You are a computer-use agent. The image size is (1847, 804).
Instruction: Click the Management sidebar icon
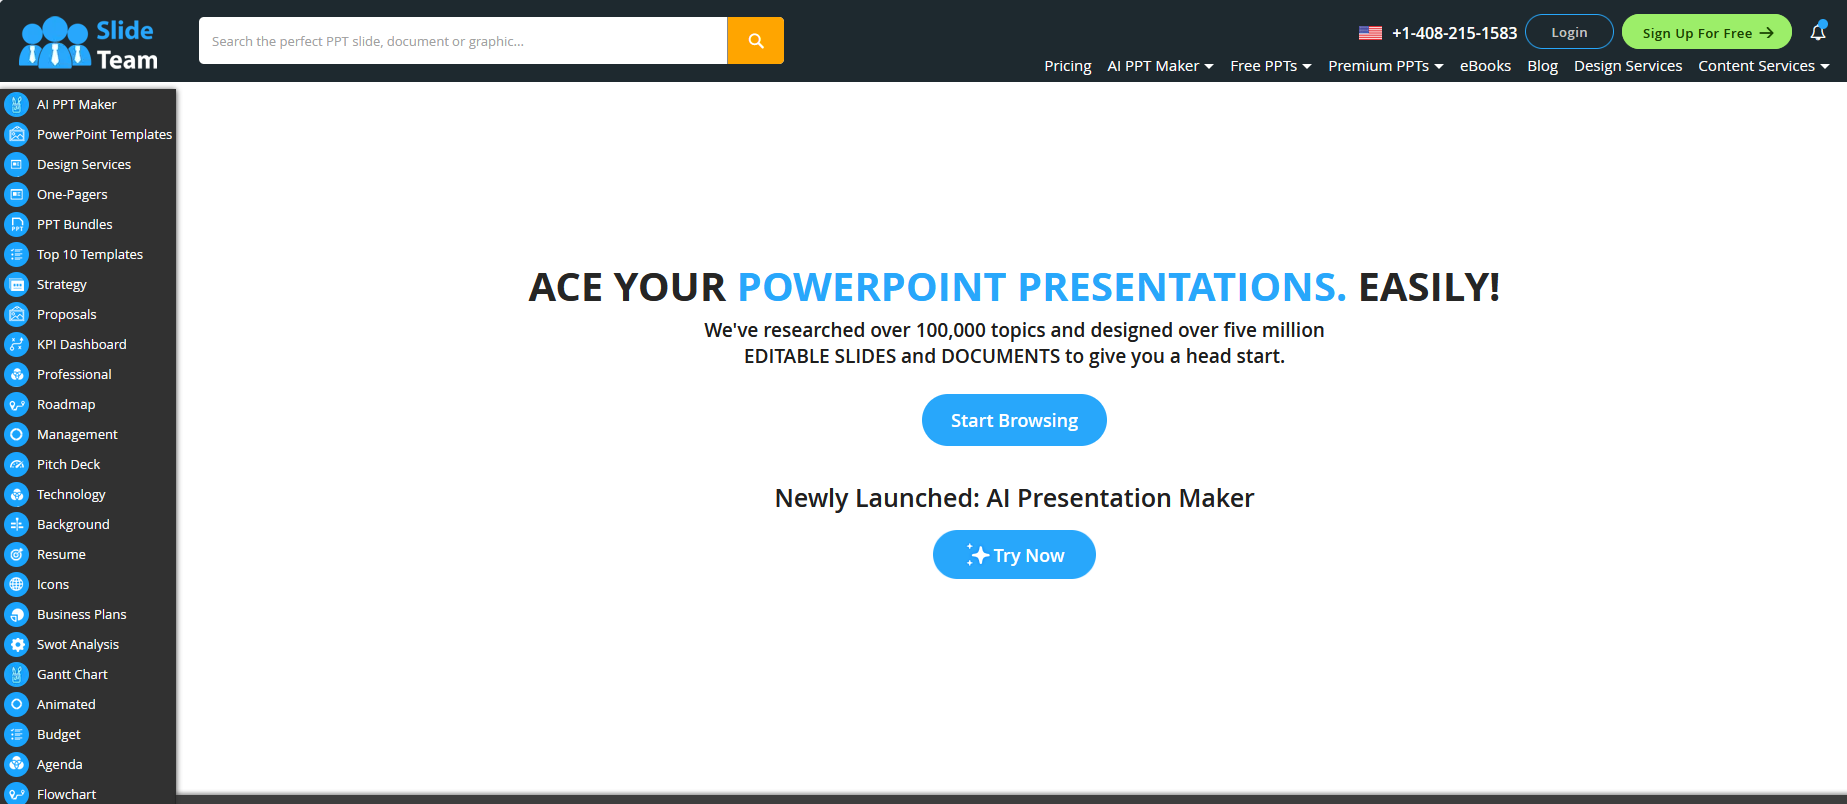point(17,434)
